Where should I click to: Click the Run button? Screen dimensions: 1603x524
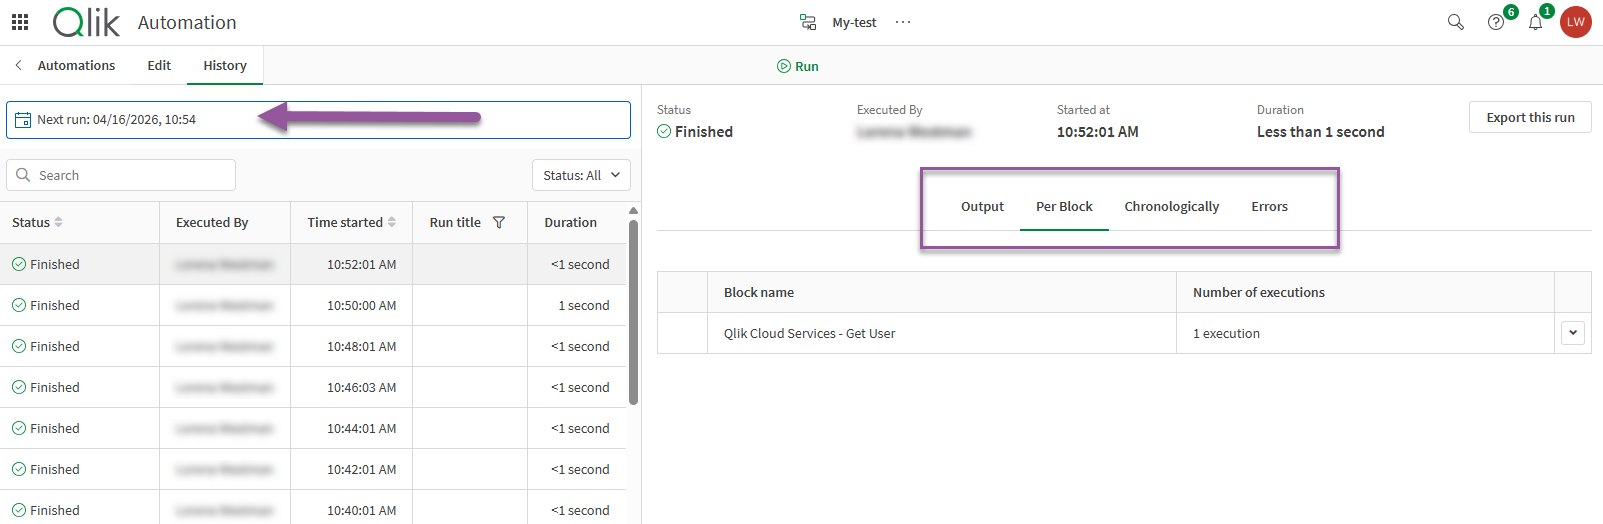pos(798,66)
